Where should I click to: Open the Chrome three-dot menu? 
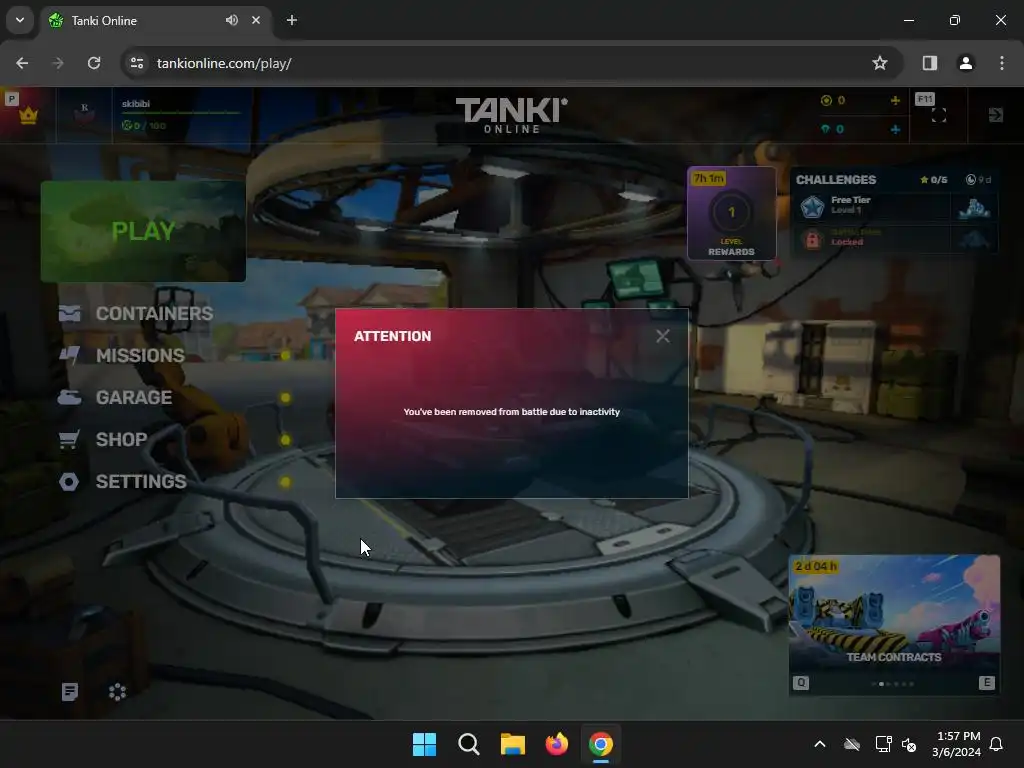click(x=1002, y=63)
